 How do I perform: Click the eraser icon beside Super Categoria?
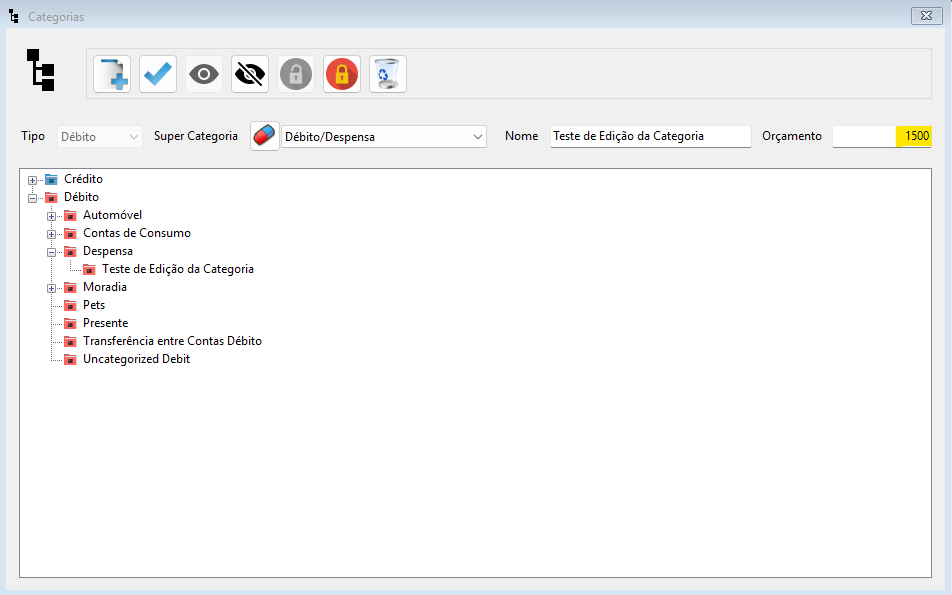265,136
